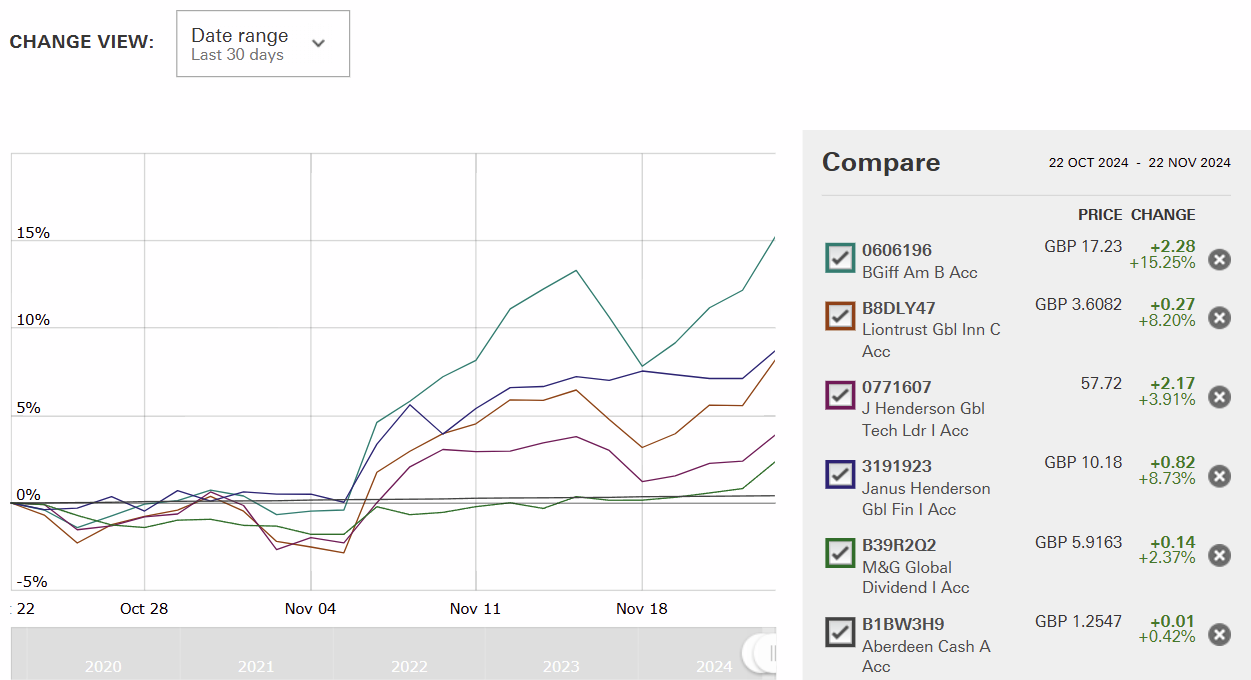
Task: Open the BGiff Am B Acc fund name
Action: pos(919,272)
